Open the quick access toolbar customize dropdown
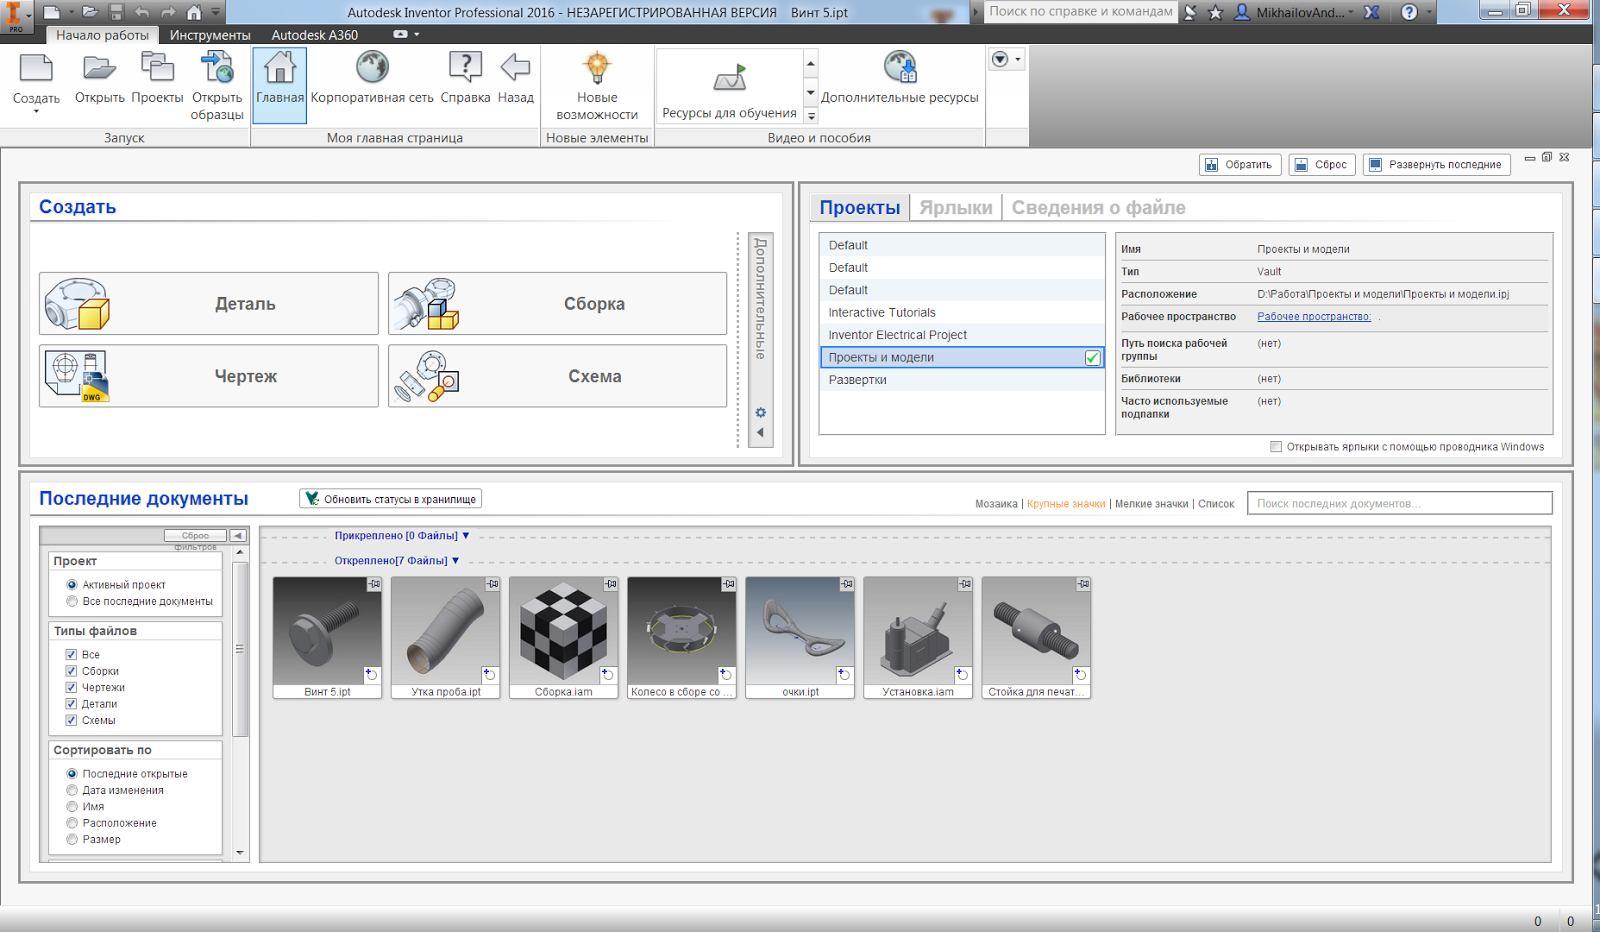Image resolution: width=1600 pixels, height=932 pixels. 215,12
